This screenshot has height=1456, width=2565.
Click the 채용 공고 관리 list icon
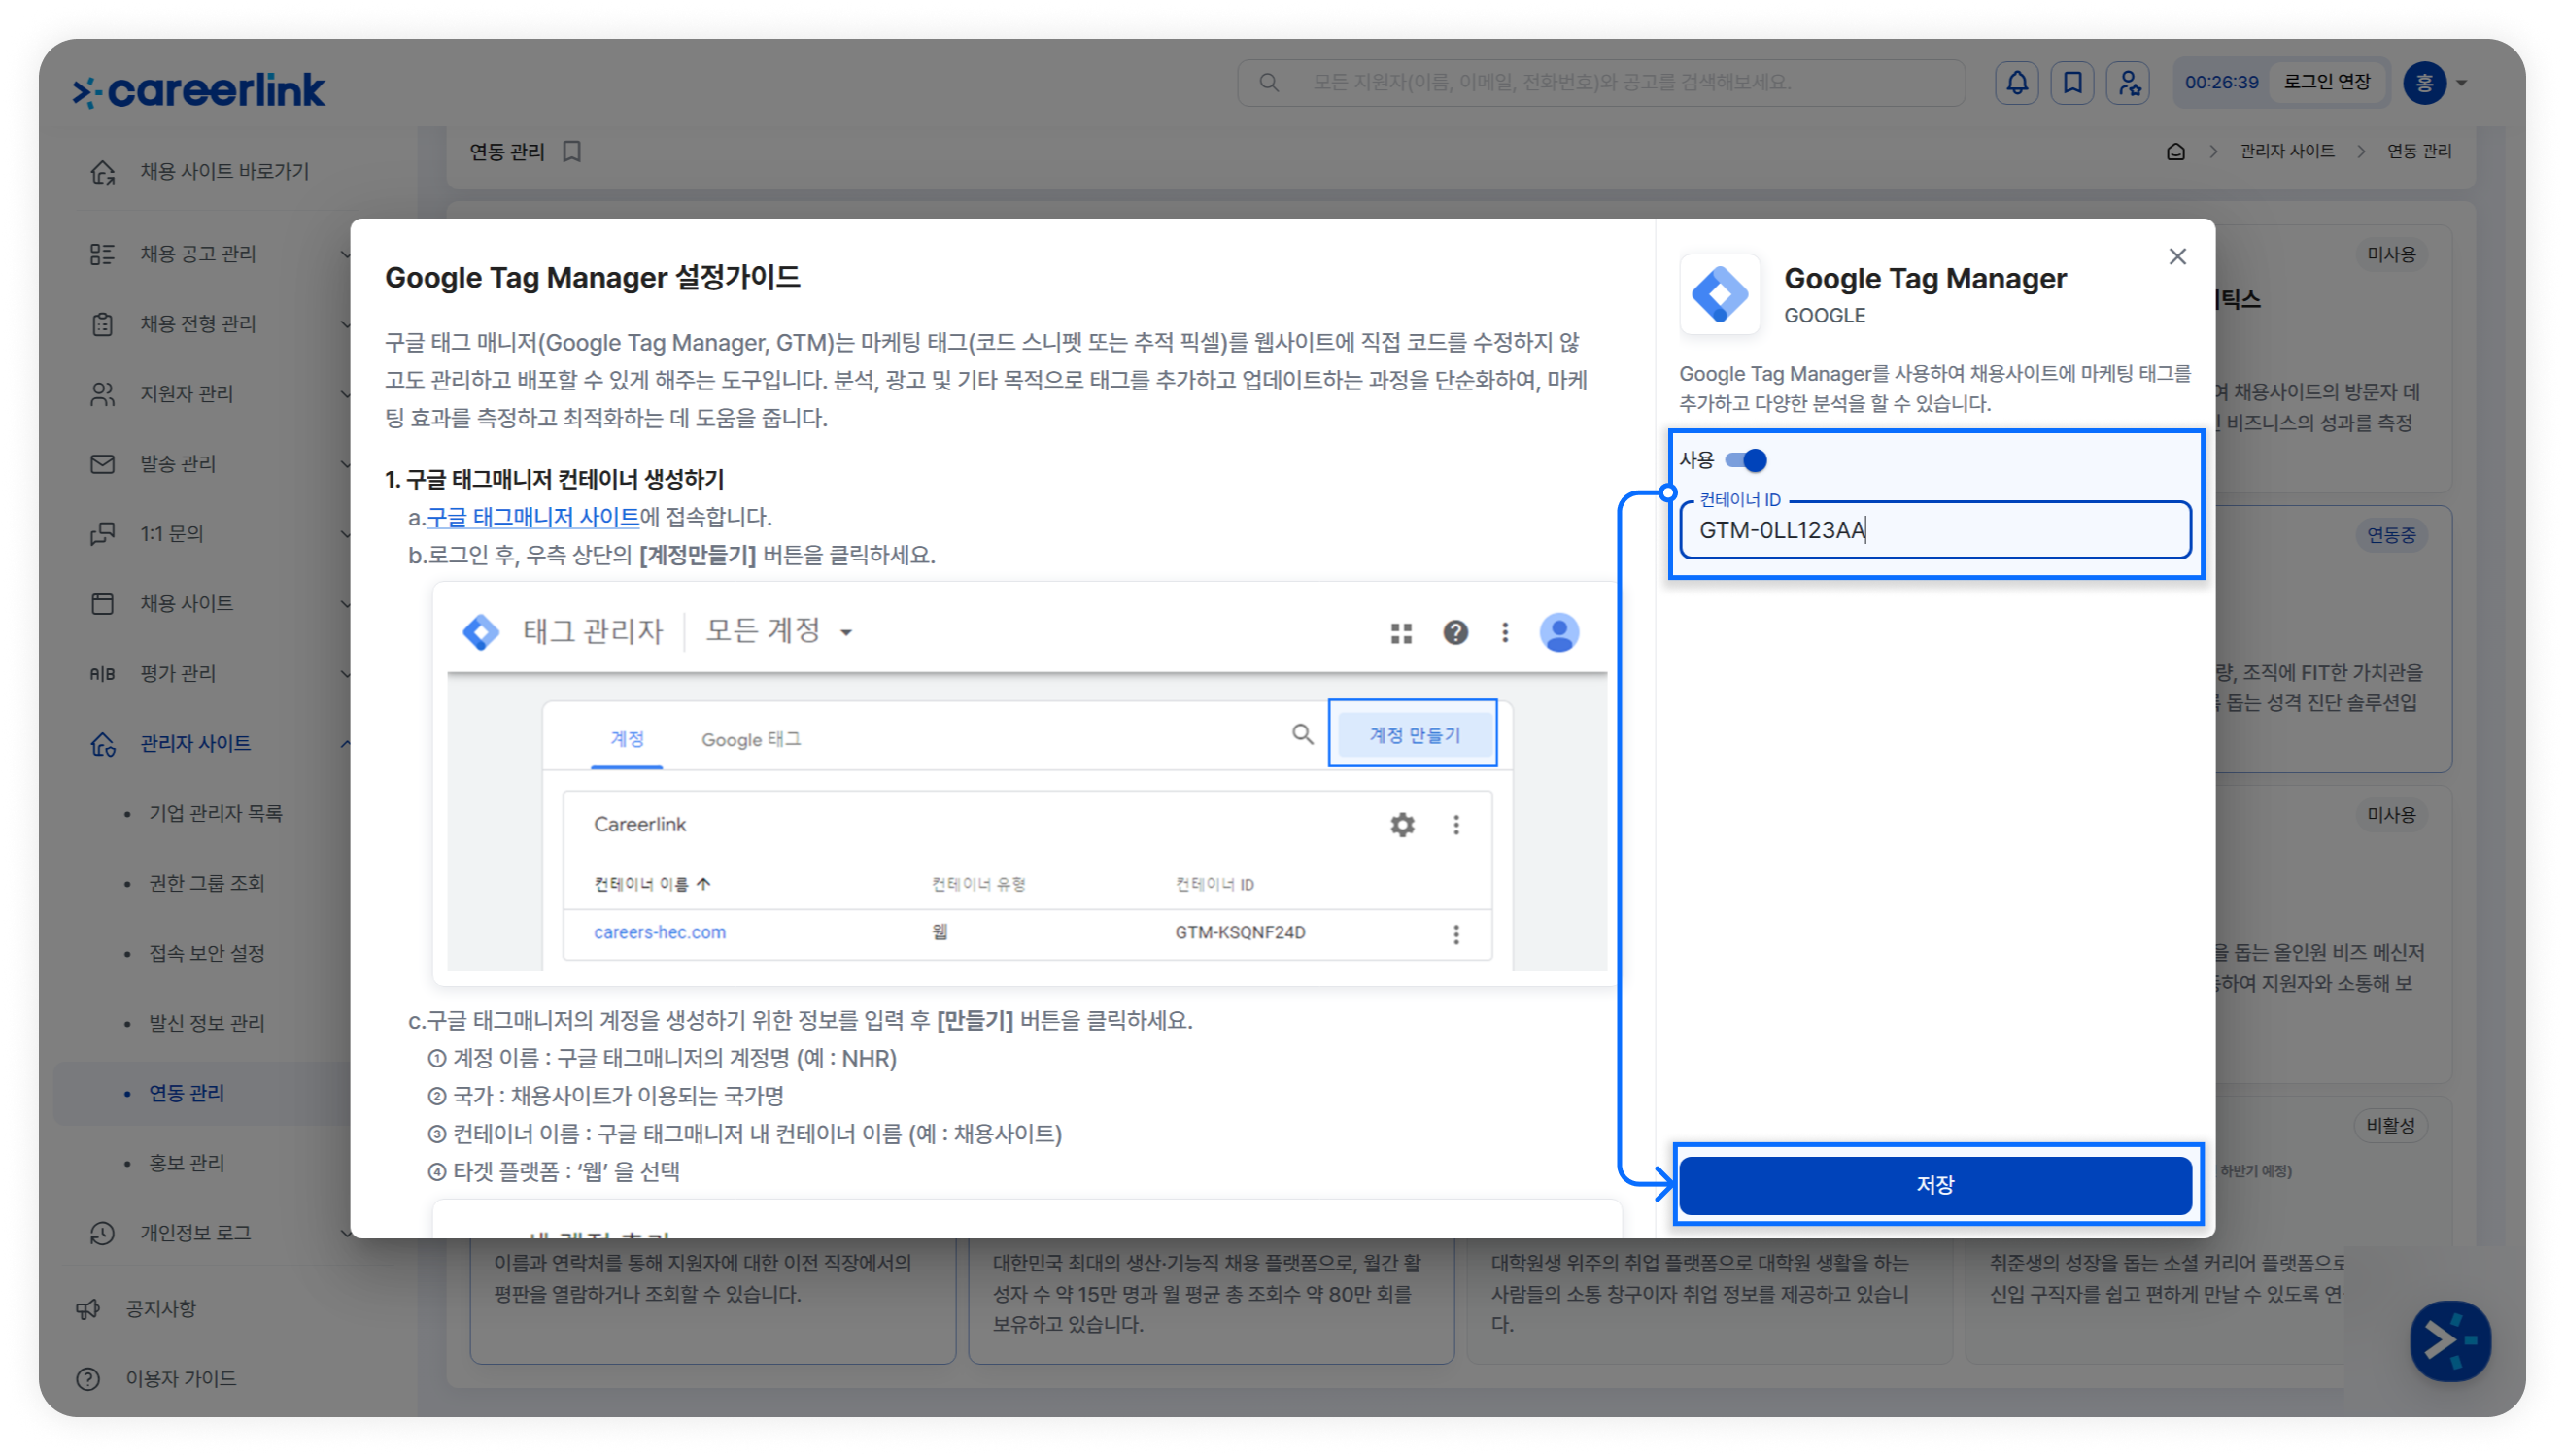pos(102,254)
